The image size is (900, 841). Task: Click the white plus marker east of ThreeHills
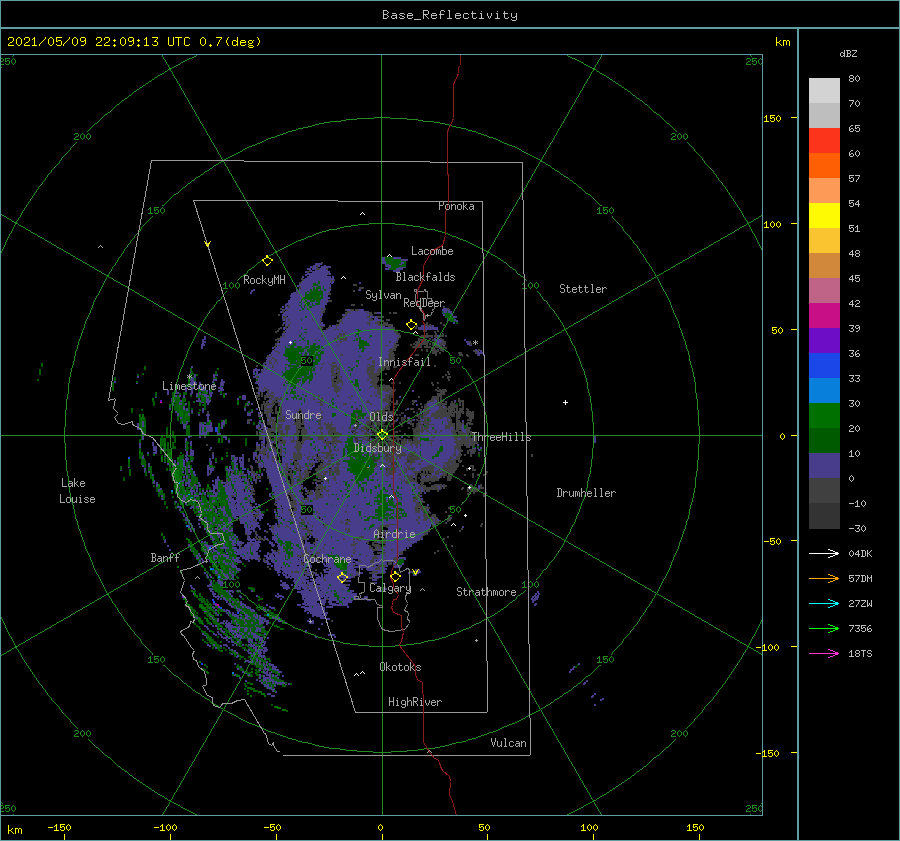tap(565, 402)
